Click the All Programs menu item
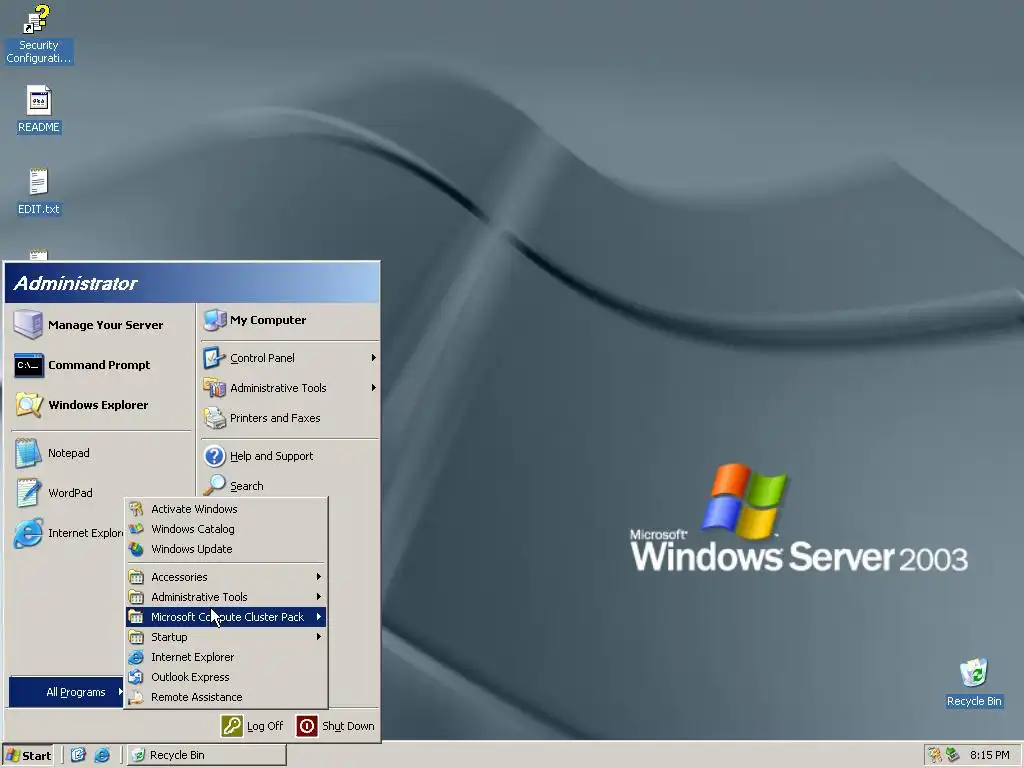1024x768 pixels. pyautogui.click(x=66, y=692)
